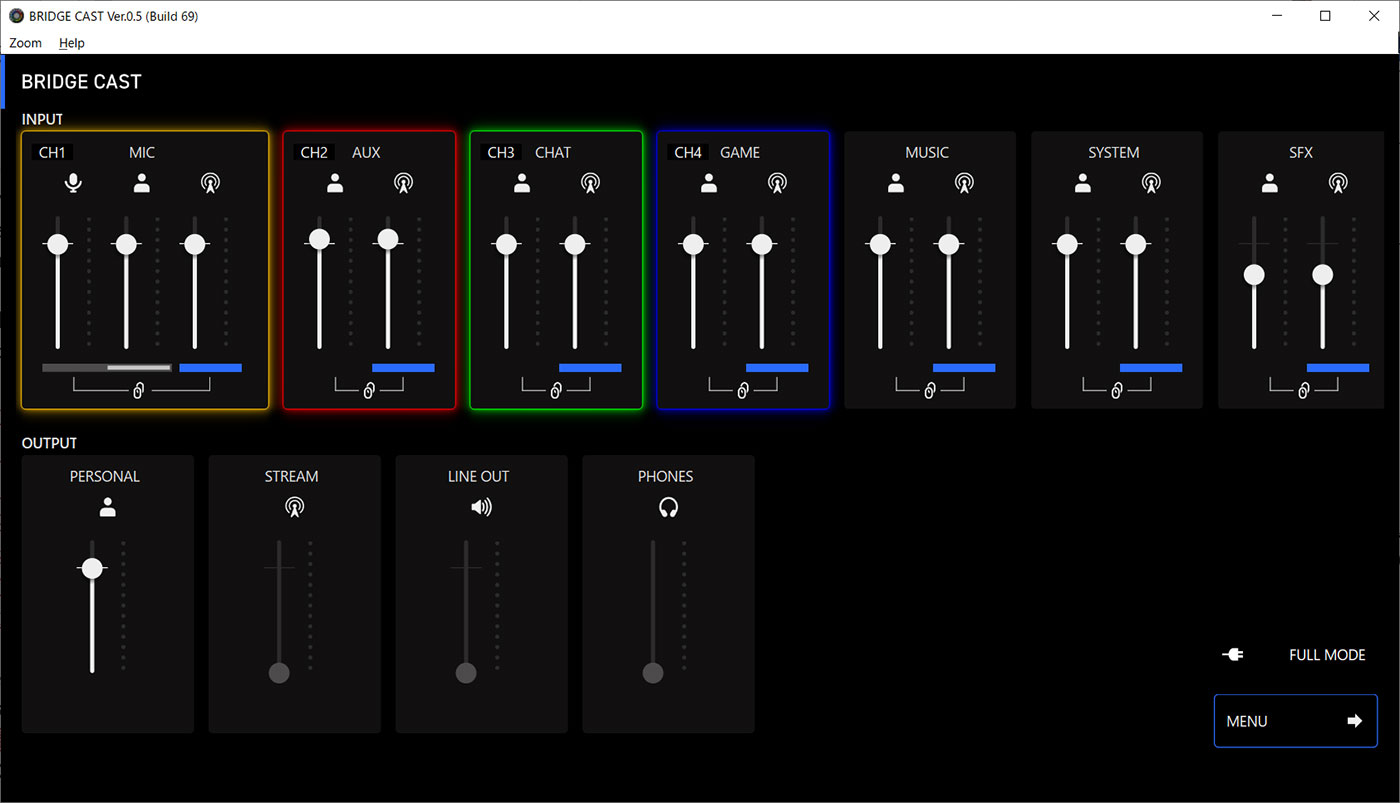Toggle the blue mute bar in AUX channel
1400x803 pixels.
tap(403, 368)
